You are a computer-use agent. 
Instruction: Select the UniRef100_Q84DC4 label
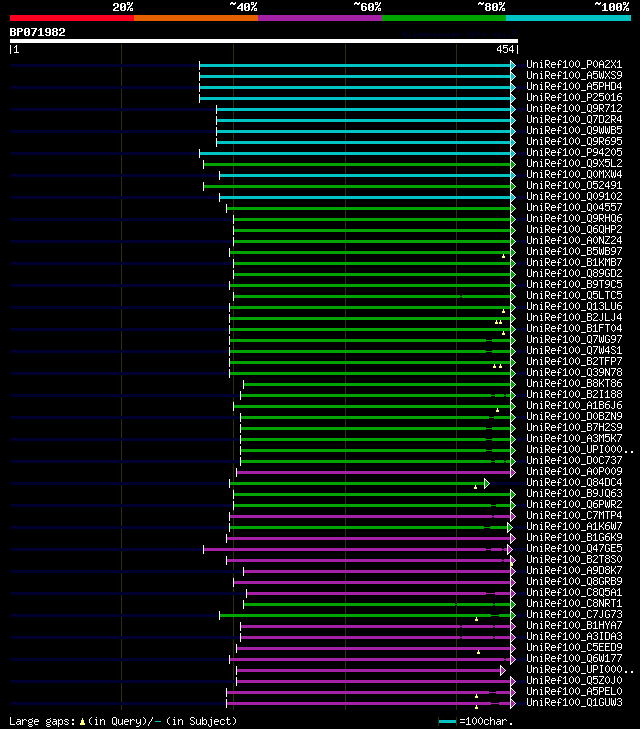click(574, 483)
